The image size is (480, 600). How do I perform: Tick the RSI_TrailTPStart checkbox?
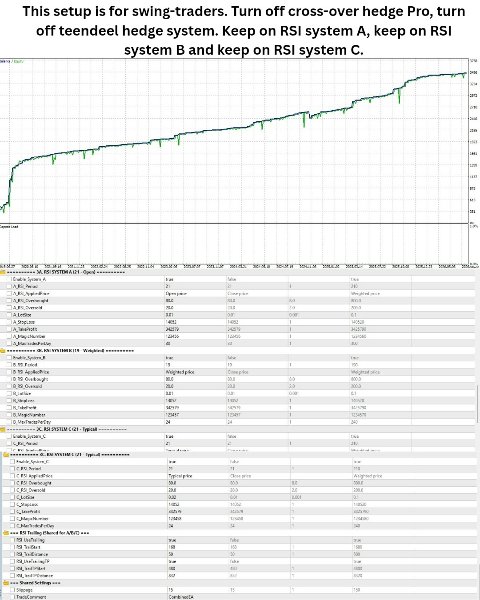pos(12,569)
